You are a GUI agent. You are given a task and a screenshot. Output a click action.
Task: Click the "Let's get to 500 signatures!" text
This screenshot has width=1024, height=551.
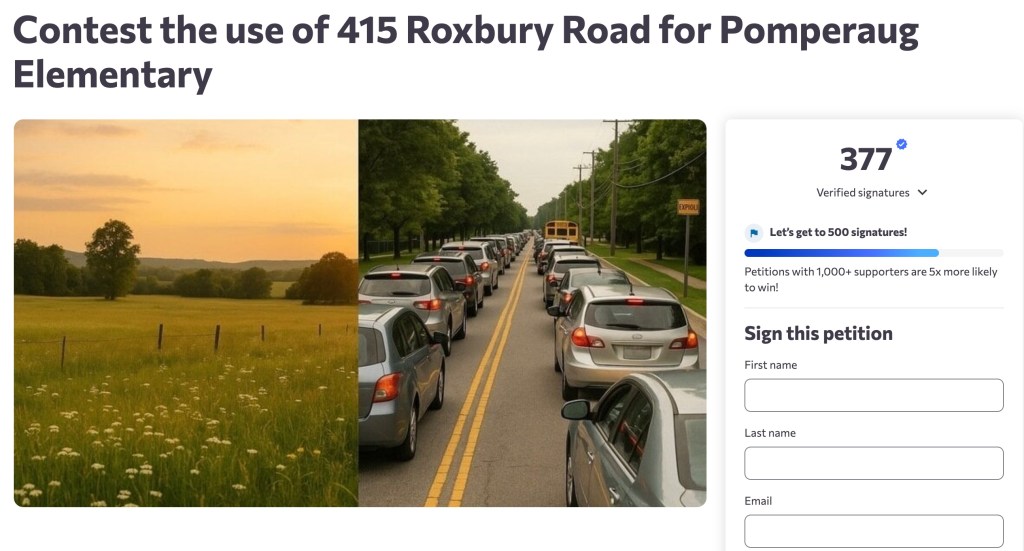838,232
